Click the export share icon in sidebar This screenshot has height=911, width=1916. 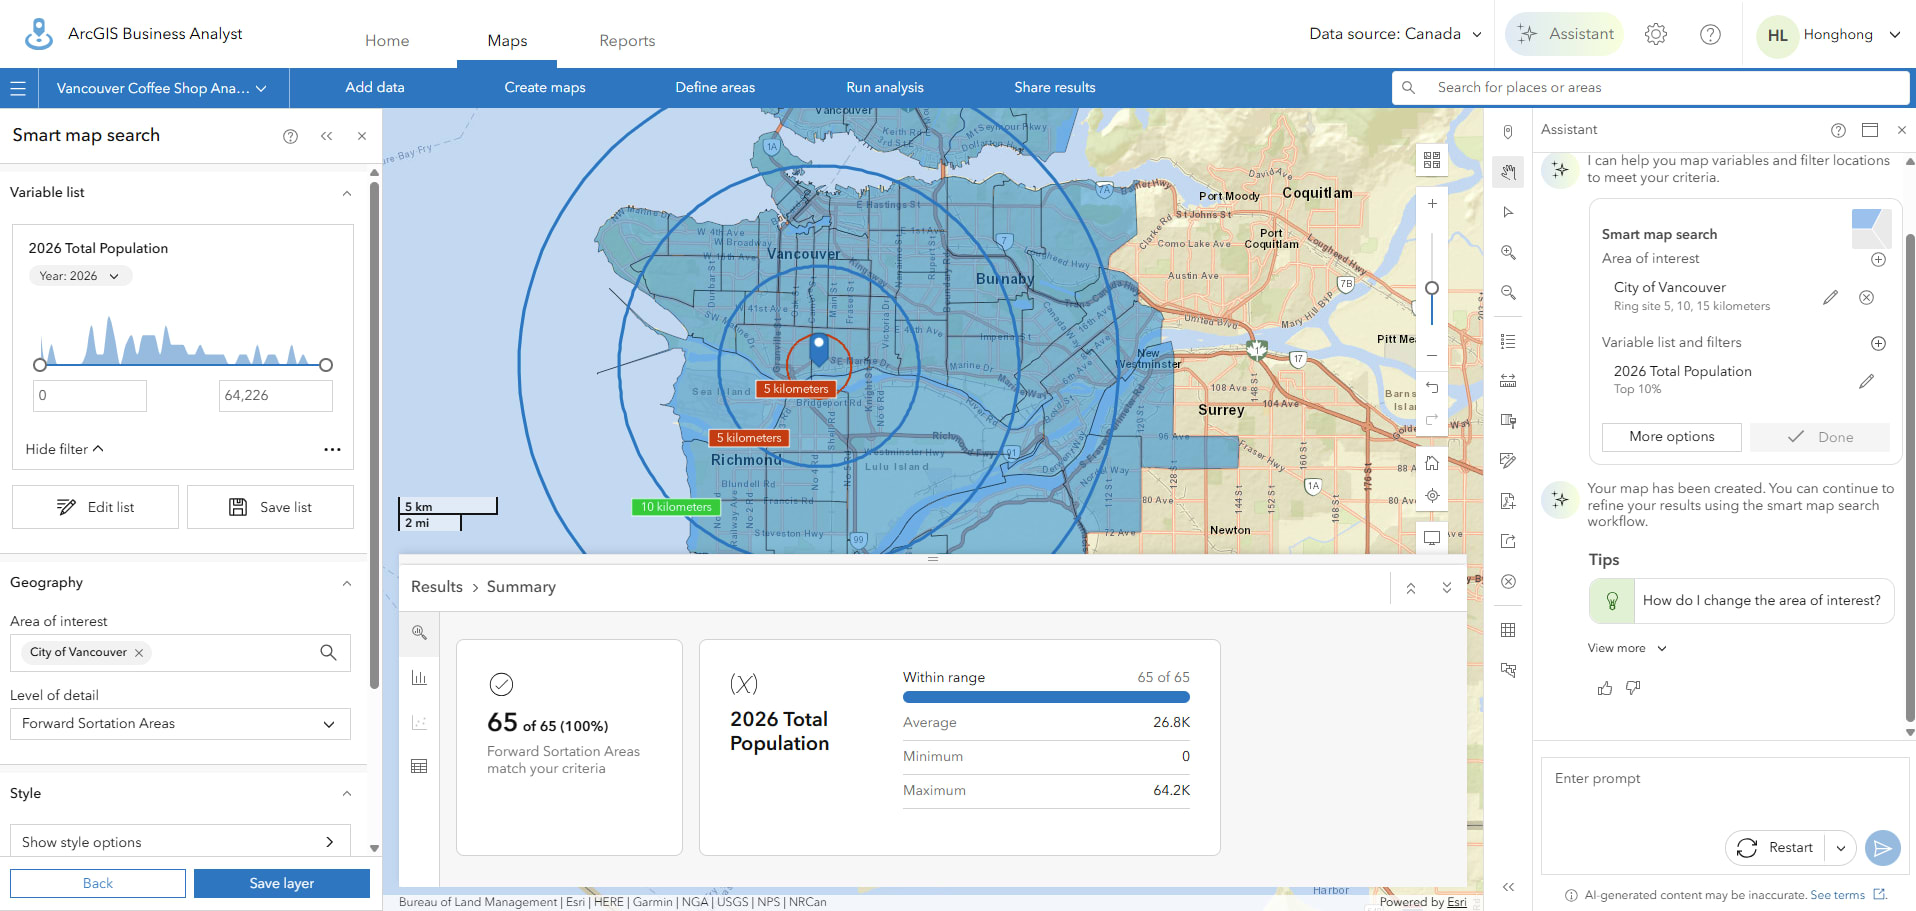click(x=1508, y=541)
